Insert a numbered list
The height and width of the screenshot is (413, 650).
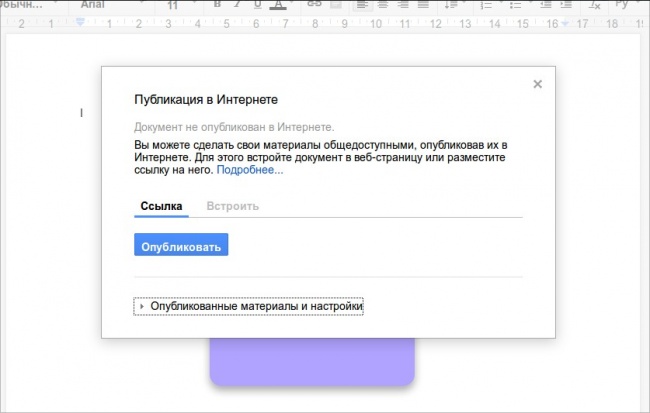(484, 5)
